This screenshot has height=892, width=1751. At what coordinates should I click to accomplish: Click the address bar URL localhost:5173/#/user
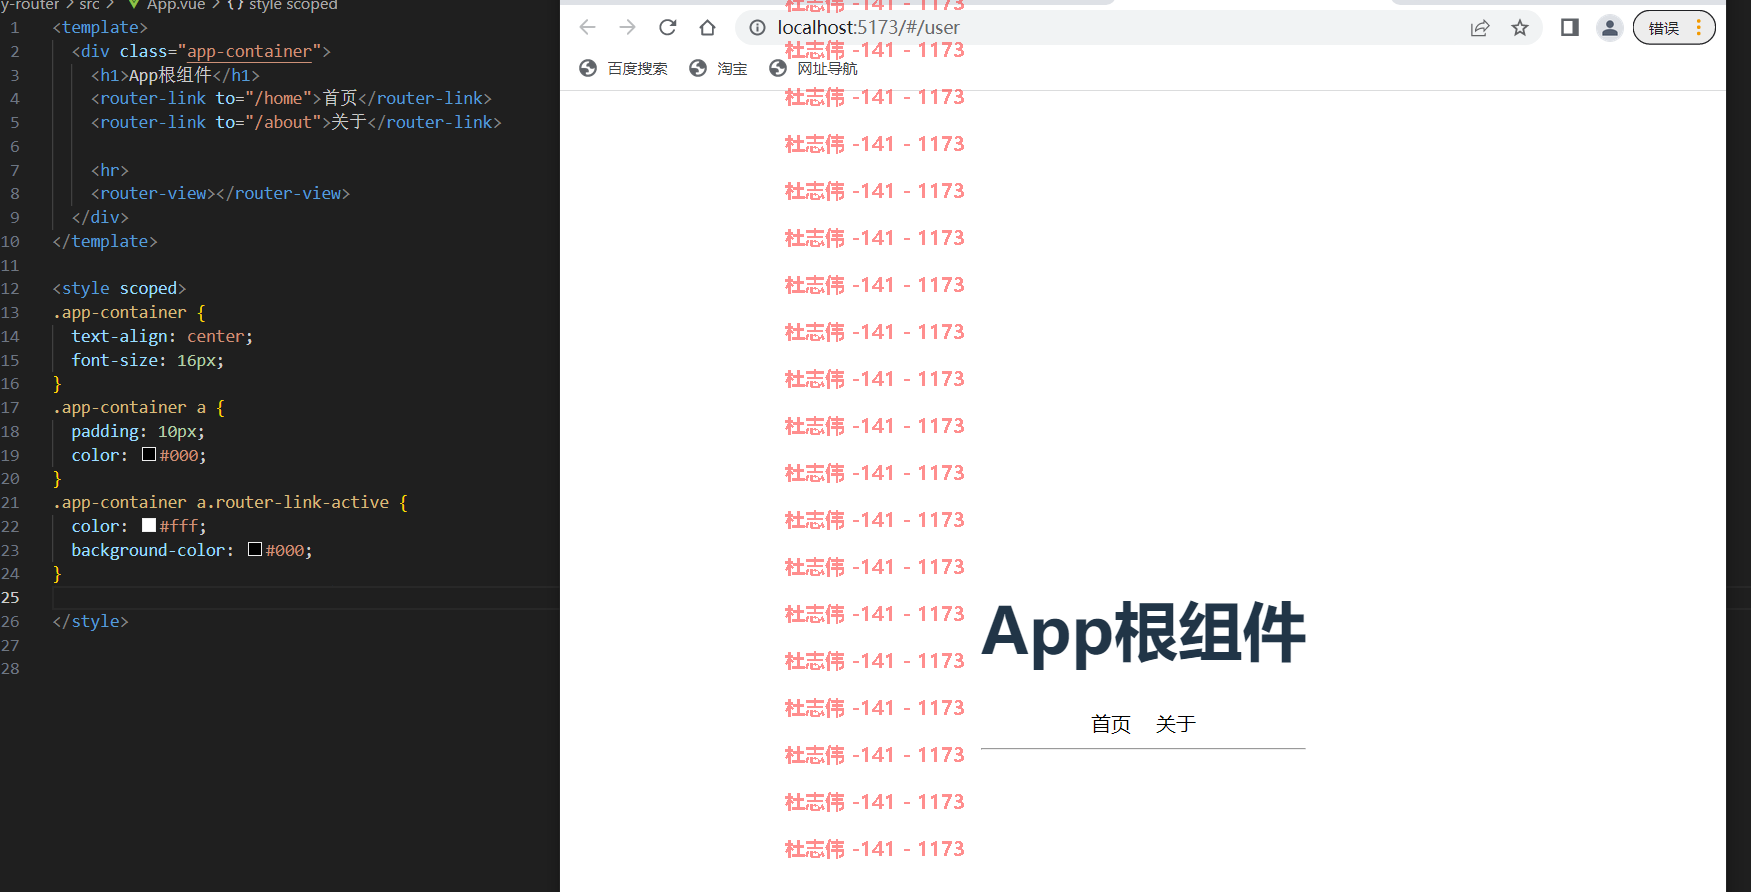point(868,28)
